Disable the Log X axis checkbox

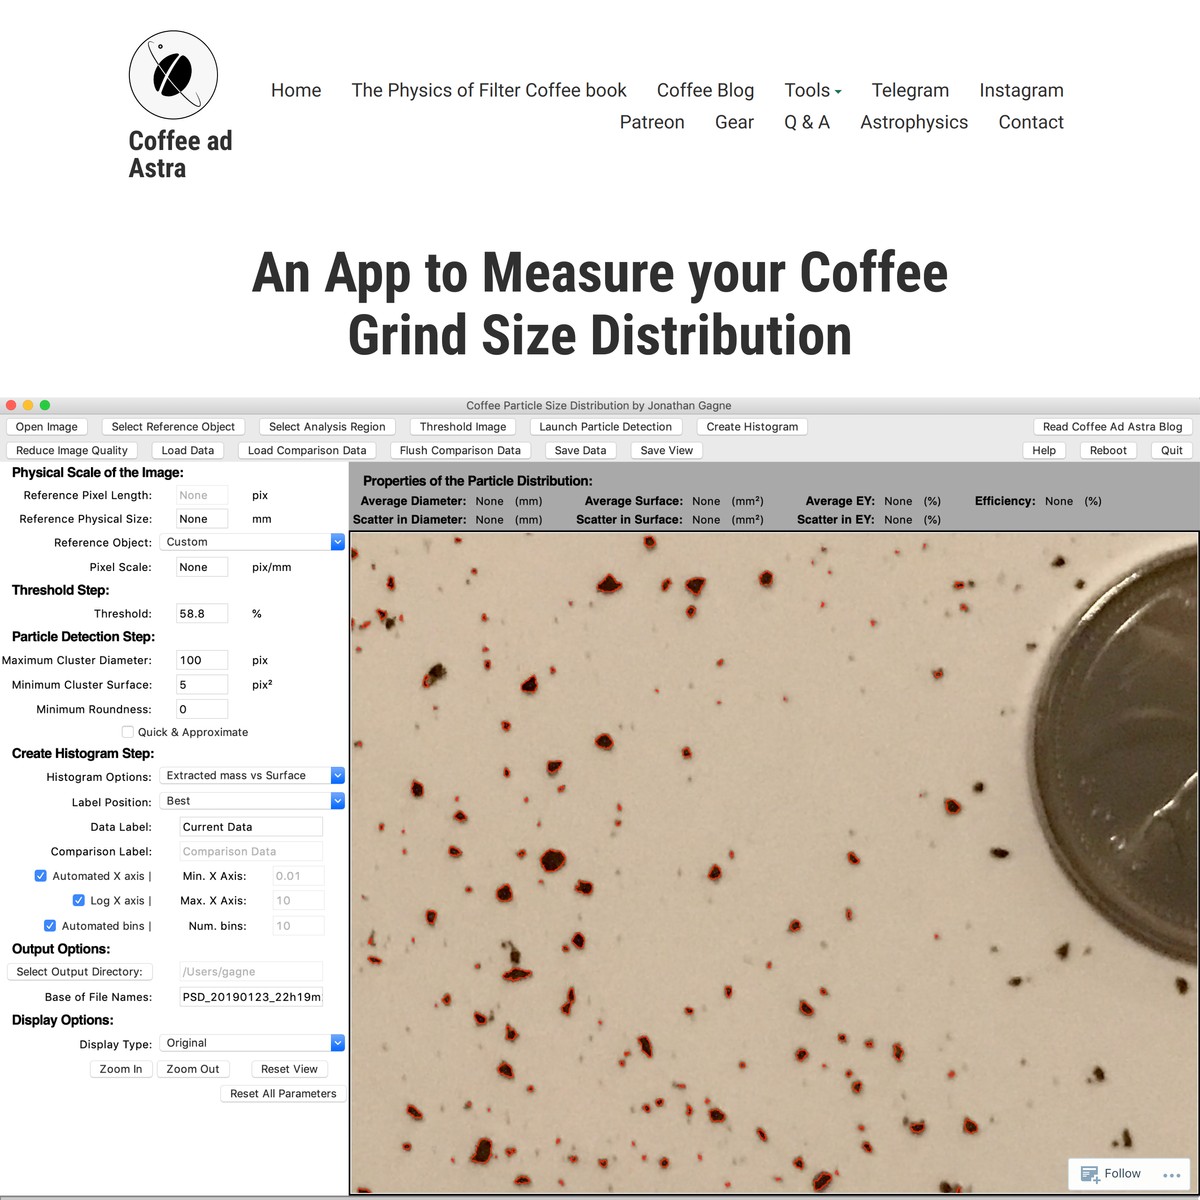(79, 899)
